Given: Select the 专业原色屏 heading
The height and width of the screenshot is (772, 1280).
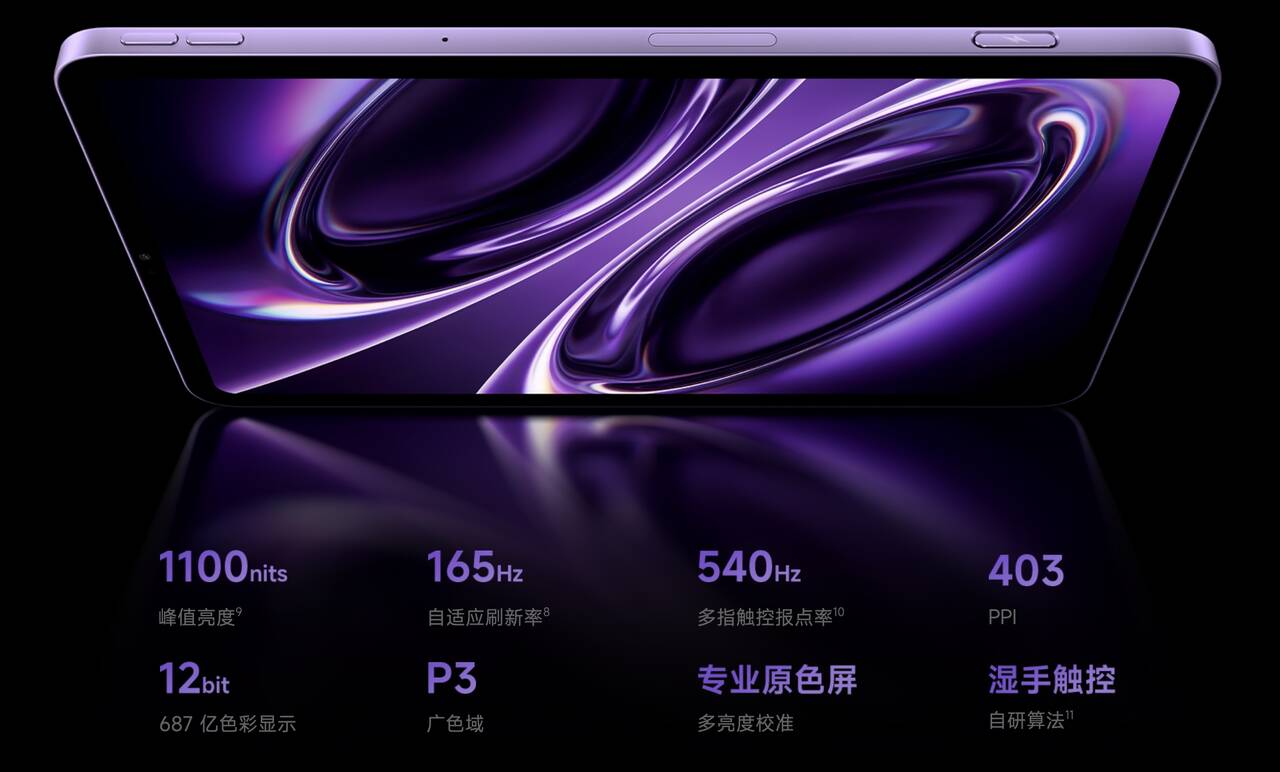Looking at the screenshot, I should coord(776,680).
